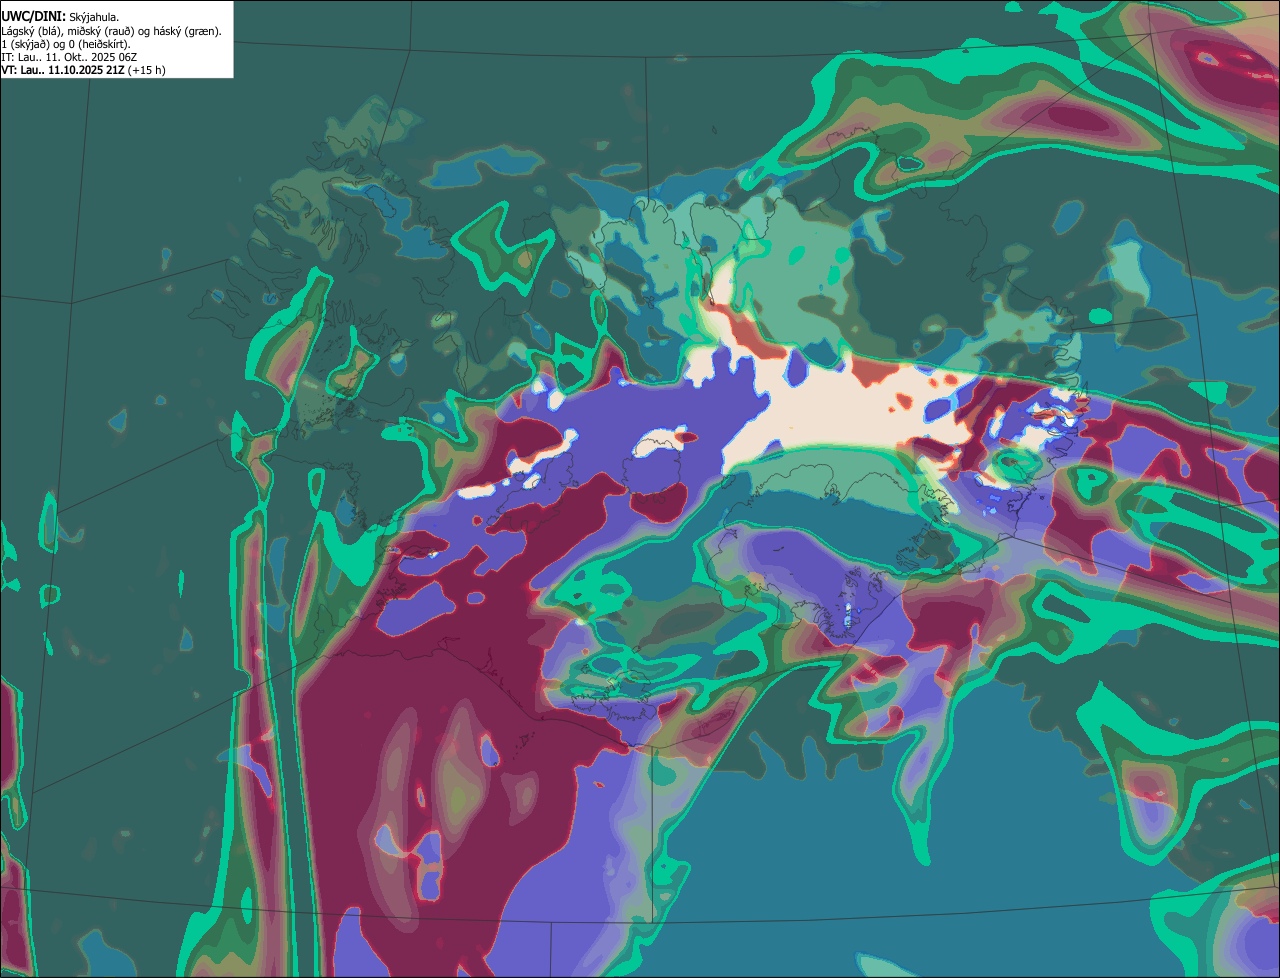1280x978 pixels.
Task: Click the "háský (græn)" legend text
Action: click(x=186, y=32)
